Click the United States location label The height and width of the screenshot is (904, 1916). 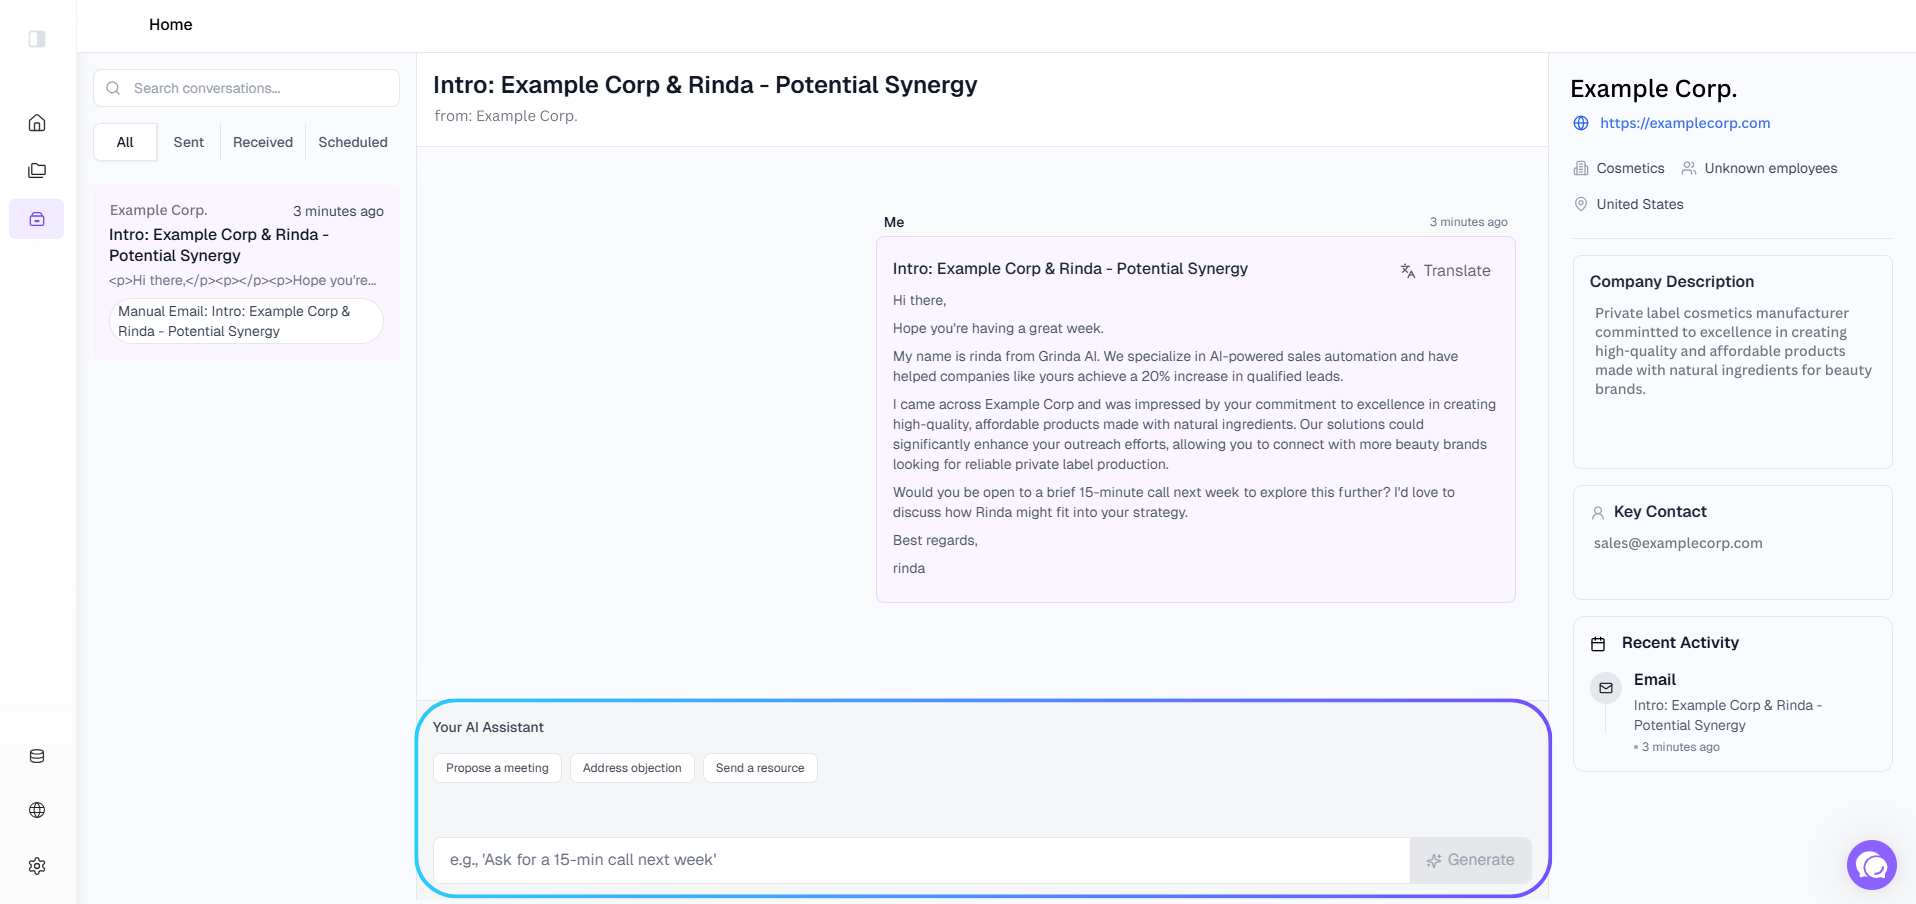pos(1640,204)
